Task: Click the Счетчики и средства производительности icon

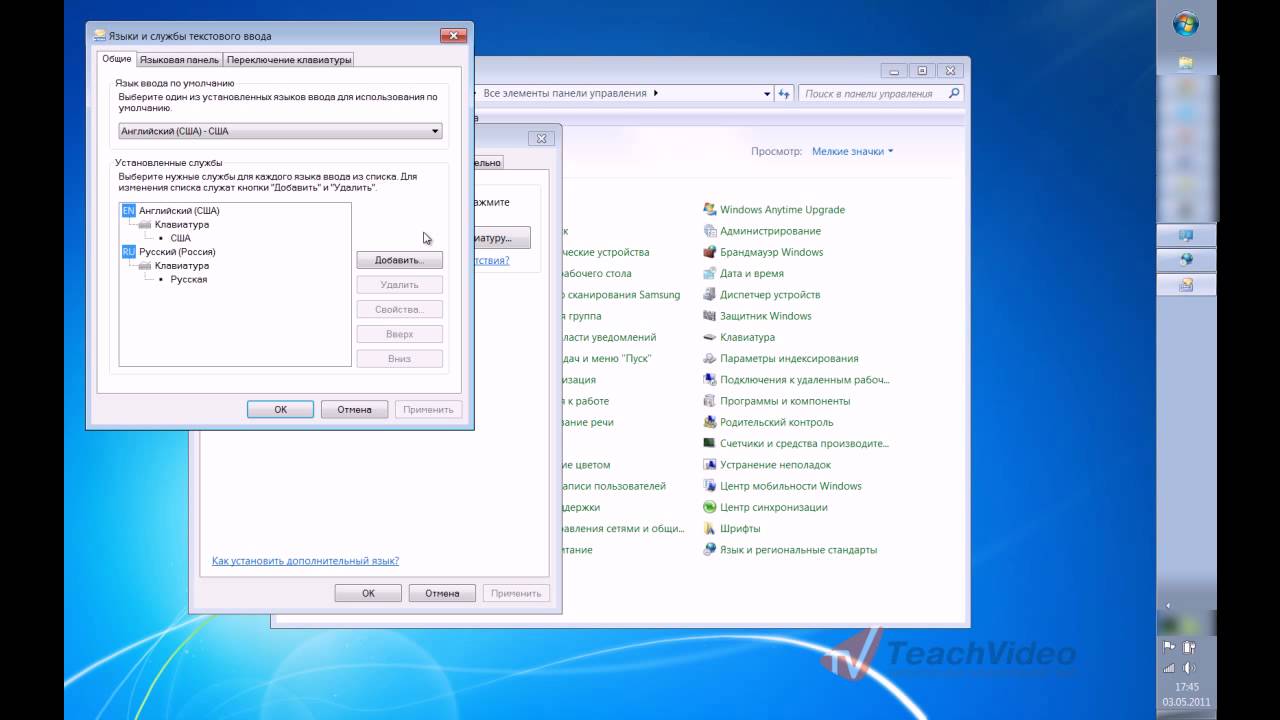Action: point(710,443)
